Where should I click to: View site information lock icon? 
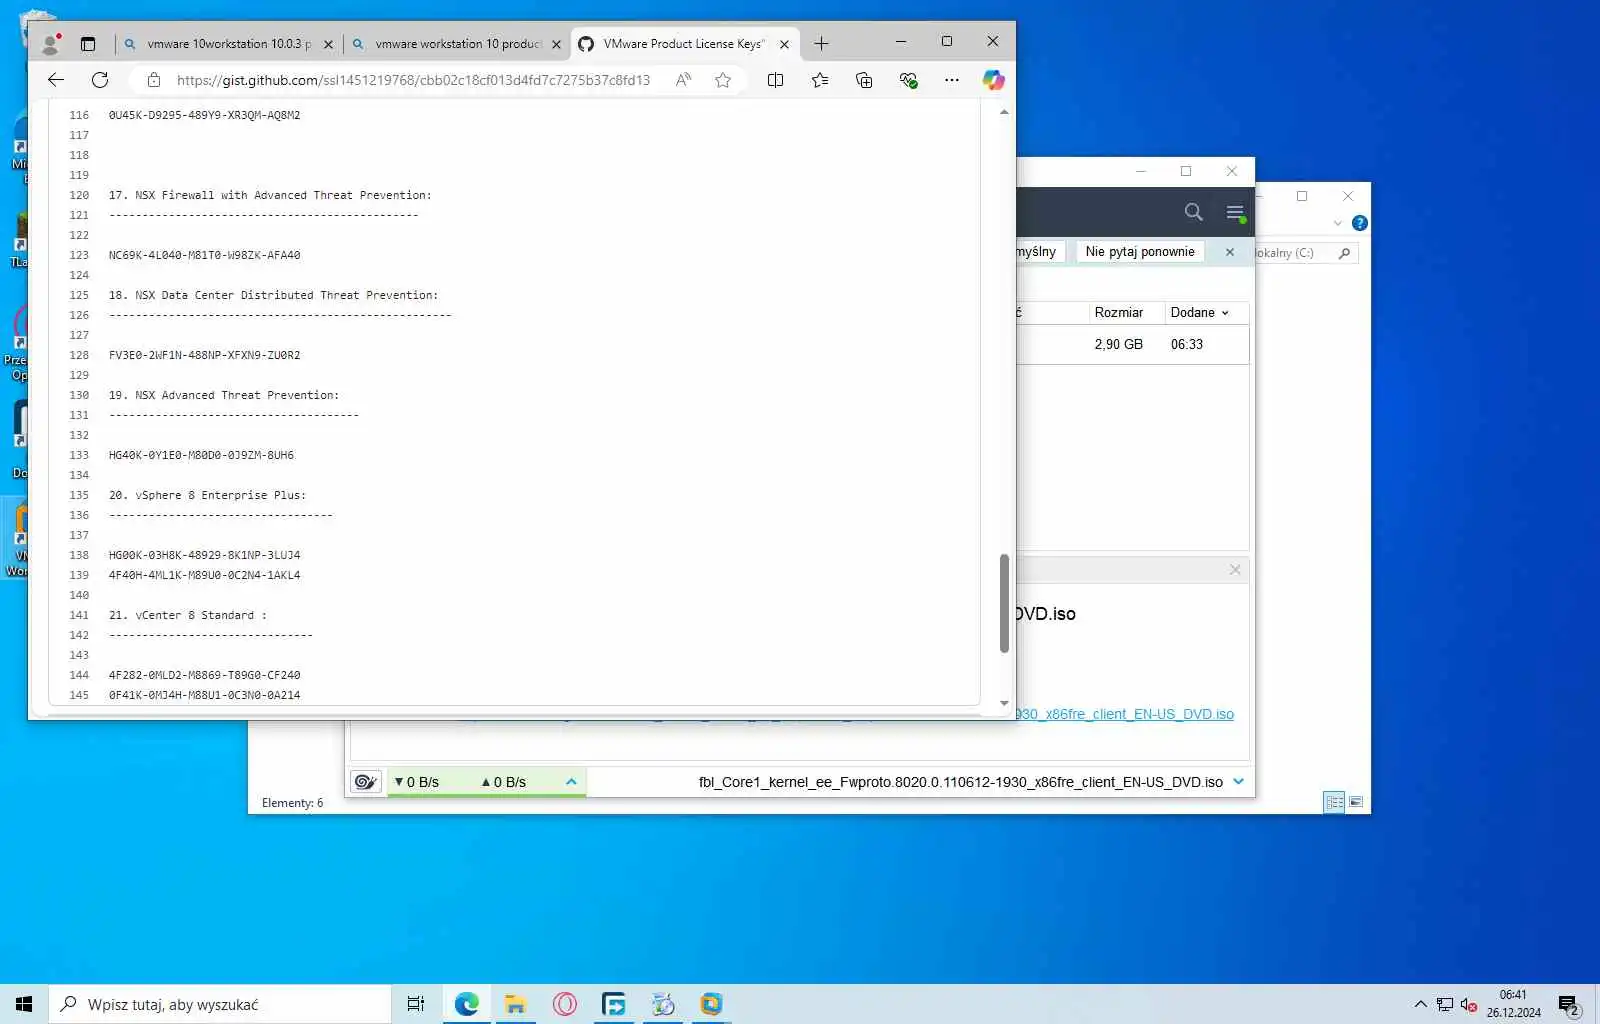click(x=154, y=80)
